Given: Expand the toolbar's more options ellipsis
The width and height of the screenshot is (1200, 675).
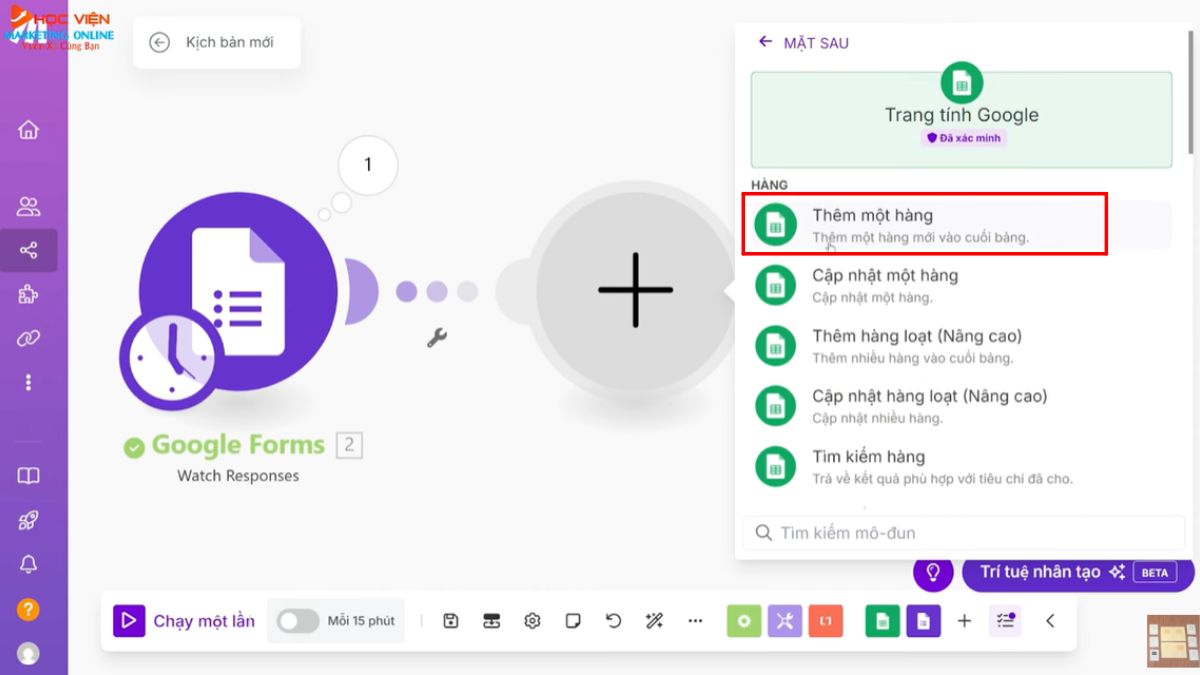Looking at the screenshot, I should tap(696, 621).
